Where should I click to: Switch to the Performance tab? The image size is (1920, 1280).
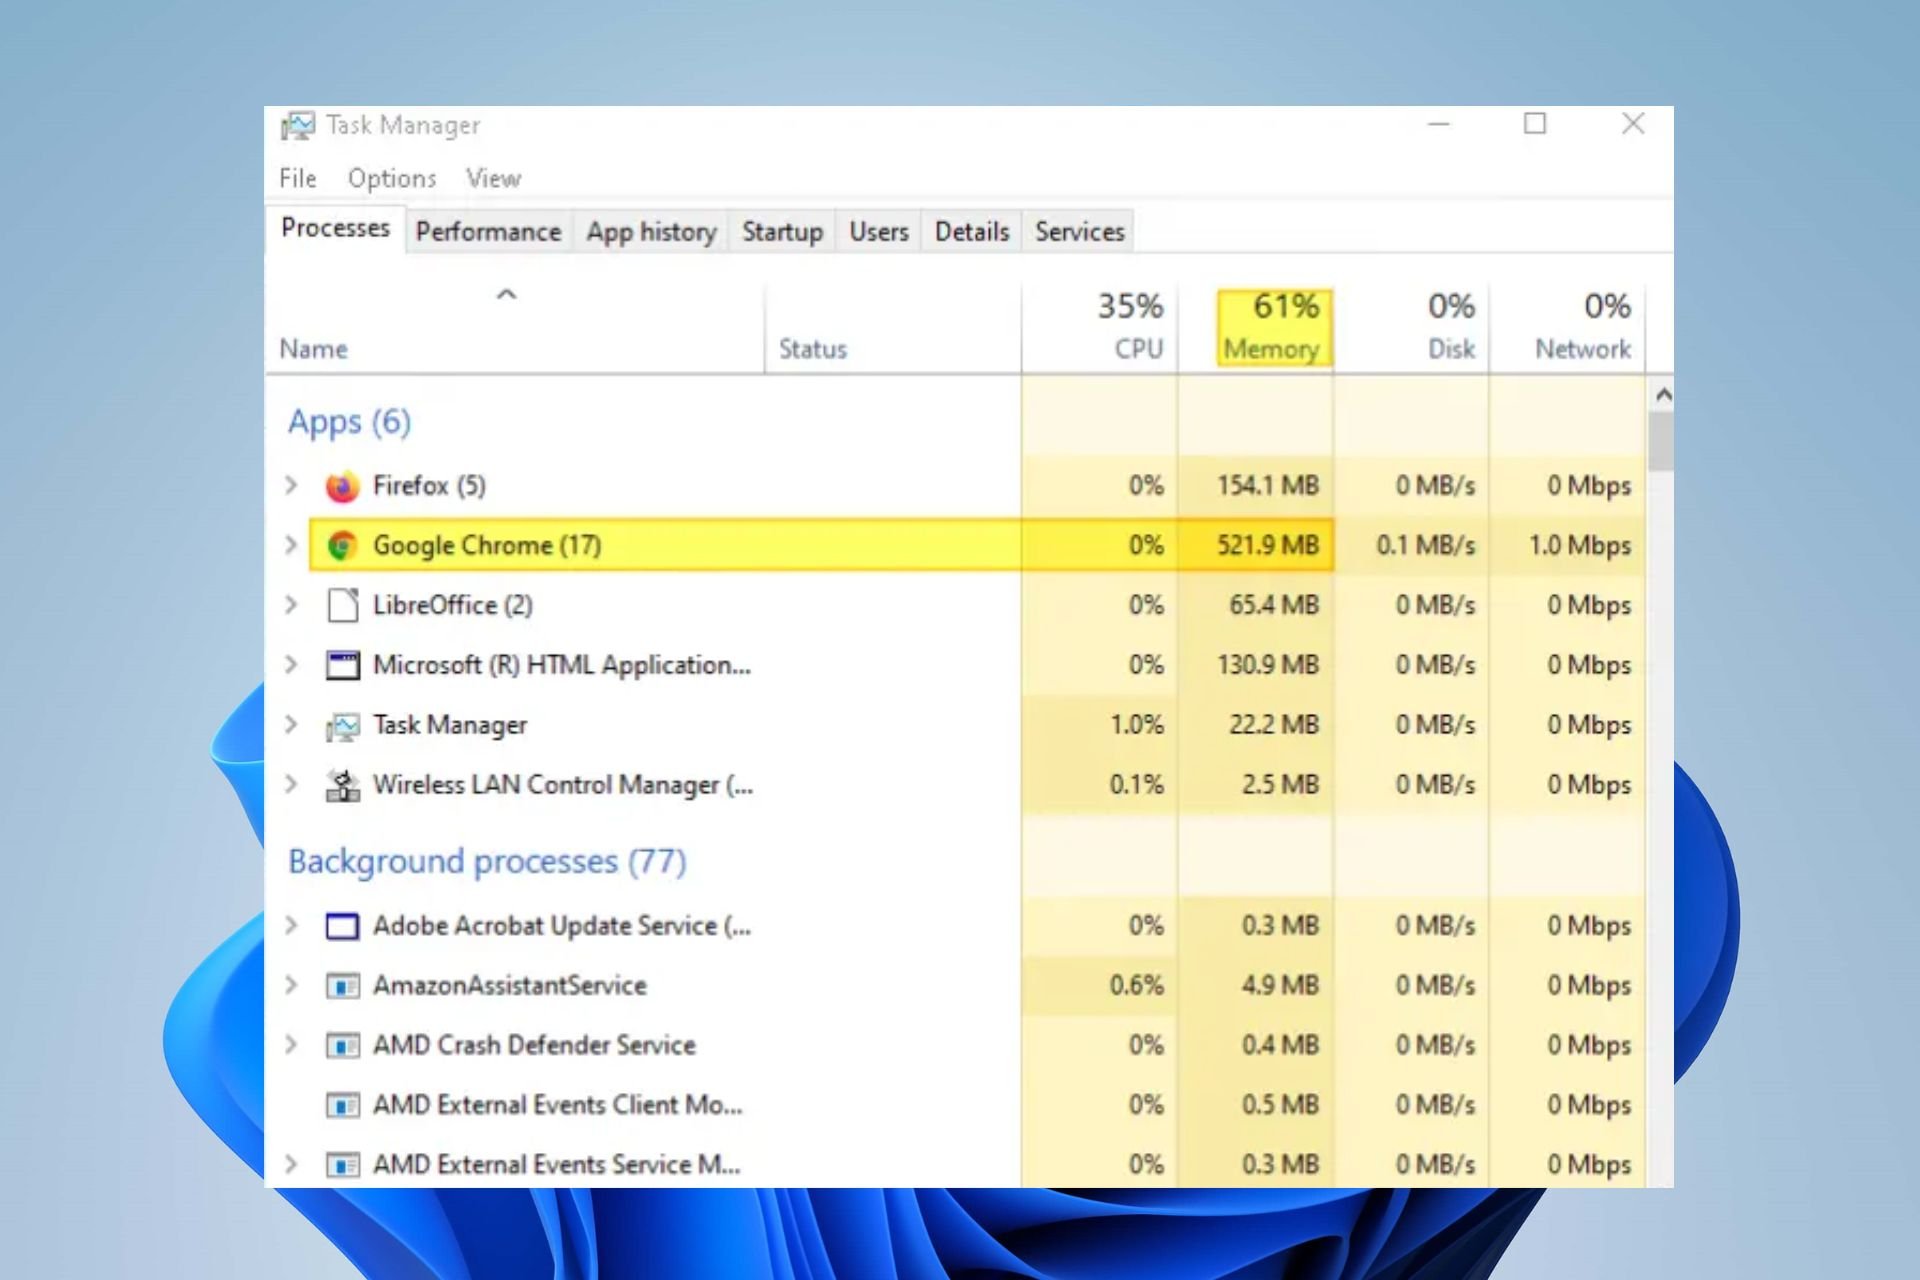click(x=488, y=232)
